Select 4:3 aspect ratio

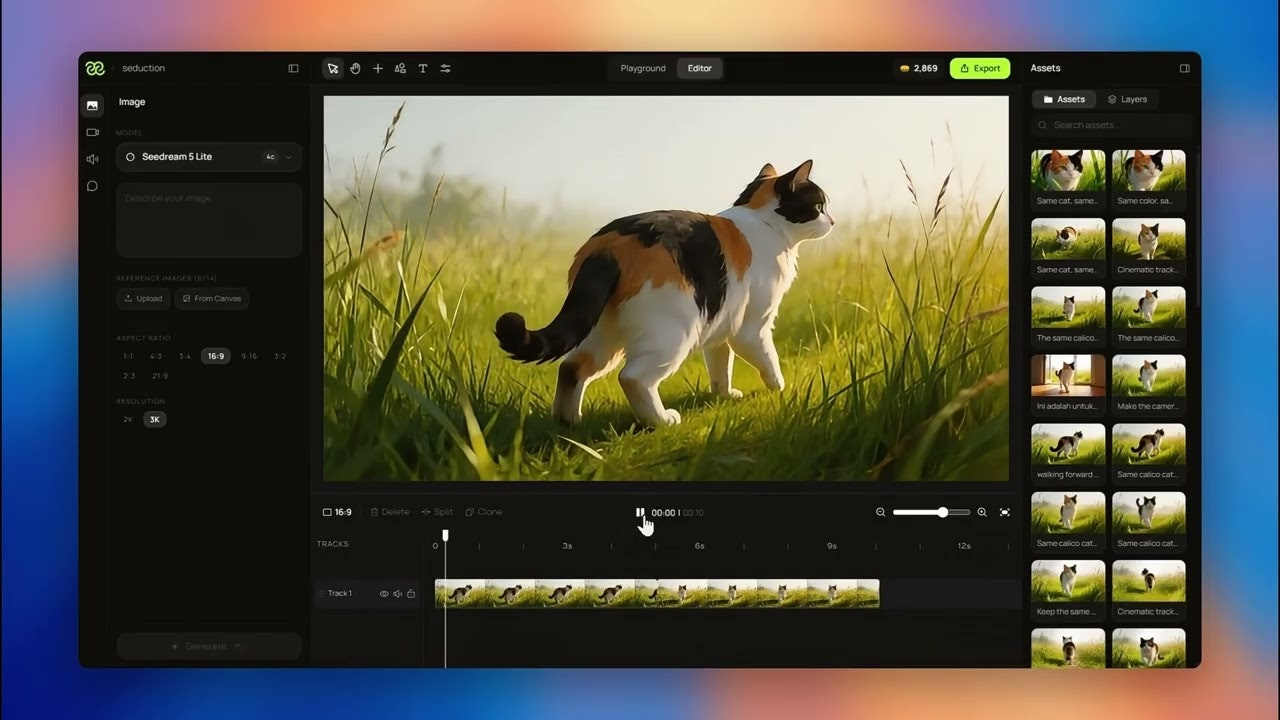coord(156,356)
